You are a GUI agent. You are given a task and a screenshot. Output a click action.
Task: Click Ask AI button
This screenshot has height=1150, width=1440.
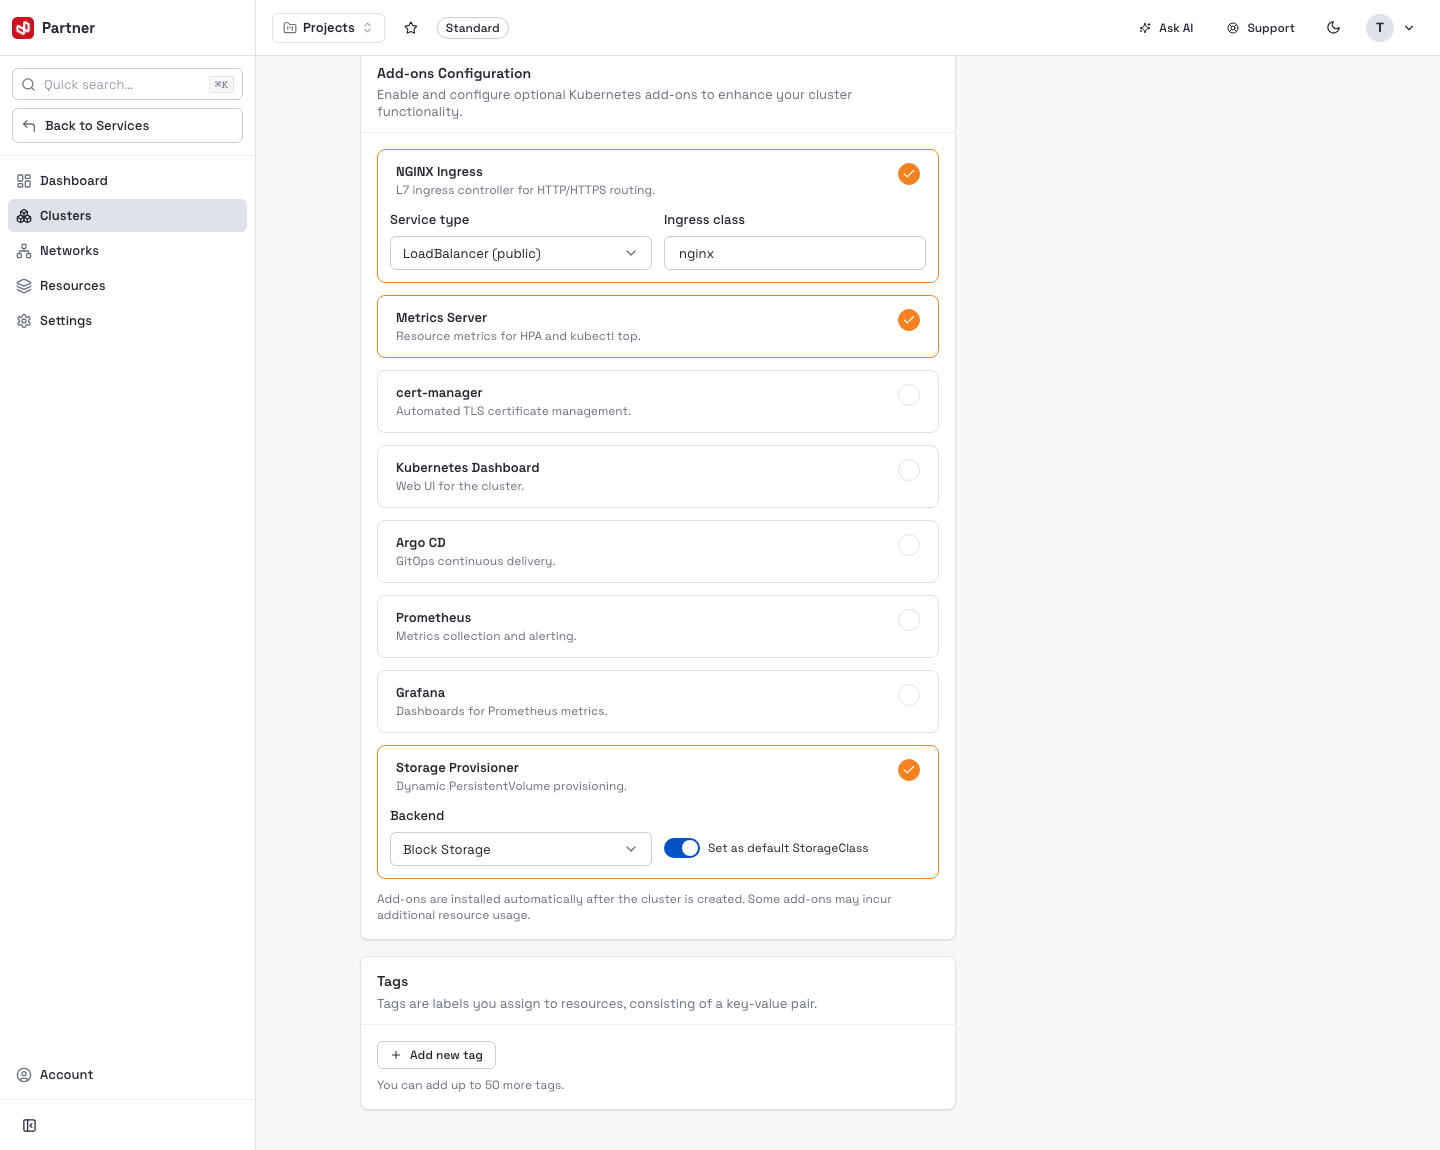(1166, 28)
